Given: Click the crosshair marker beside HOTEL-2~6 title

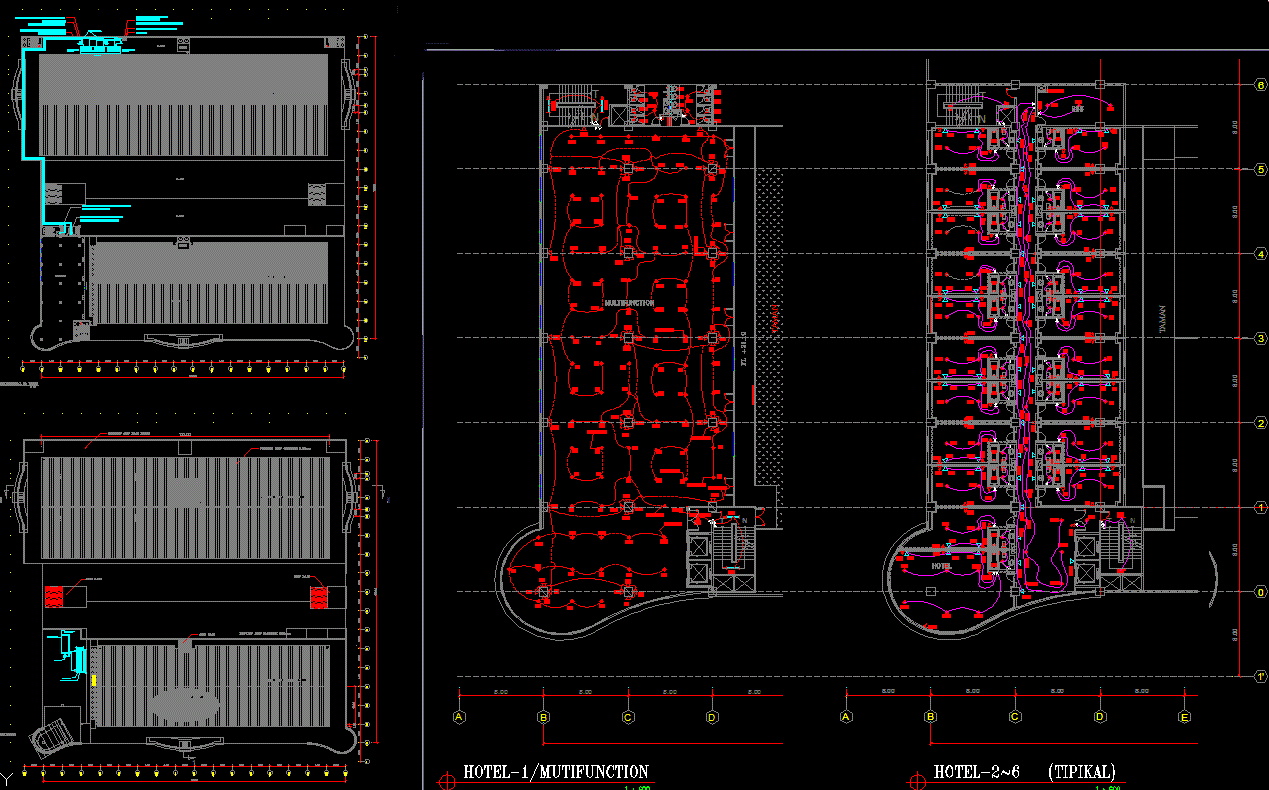Looking at the screenshot, I should point(915,782).
